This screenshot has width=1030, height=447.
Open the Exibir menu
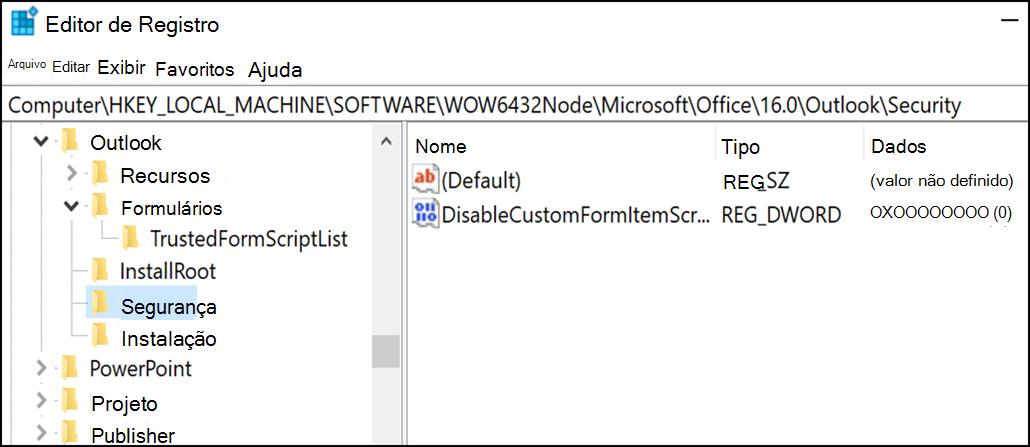pos(122,68)
